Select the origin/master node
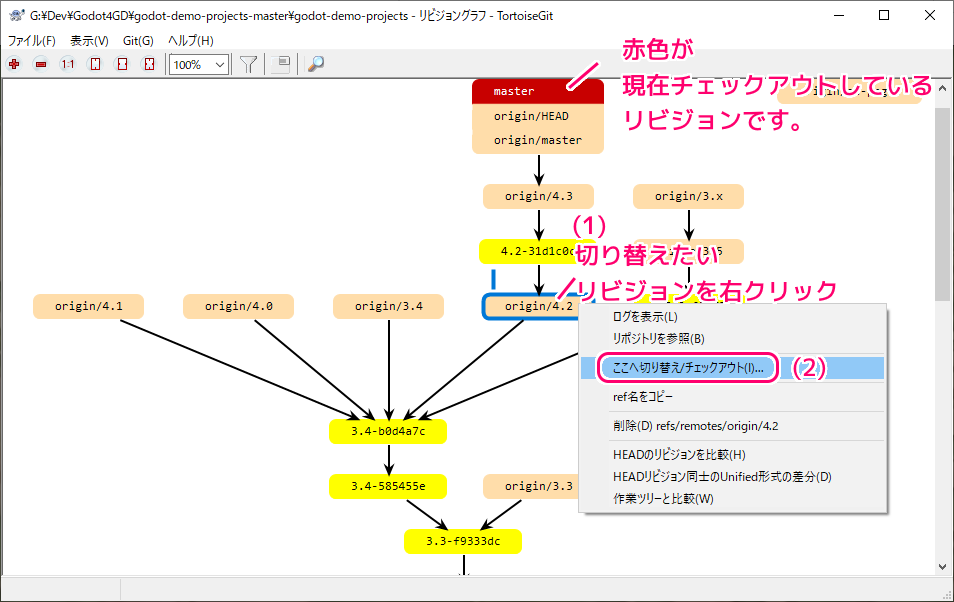This screenshot has width=954, height=602. pyautogui.click(x=538, y=141)
